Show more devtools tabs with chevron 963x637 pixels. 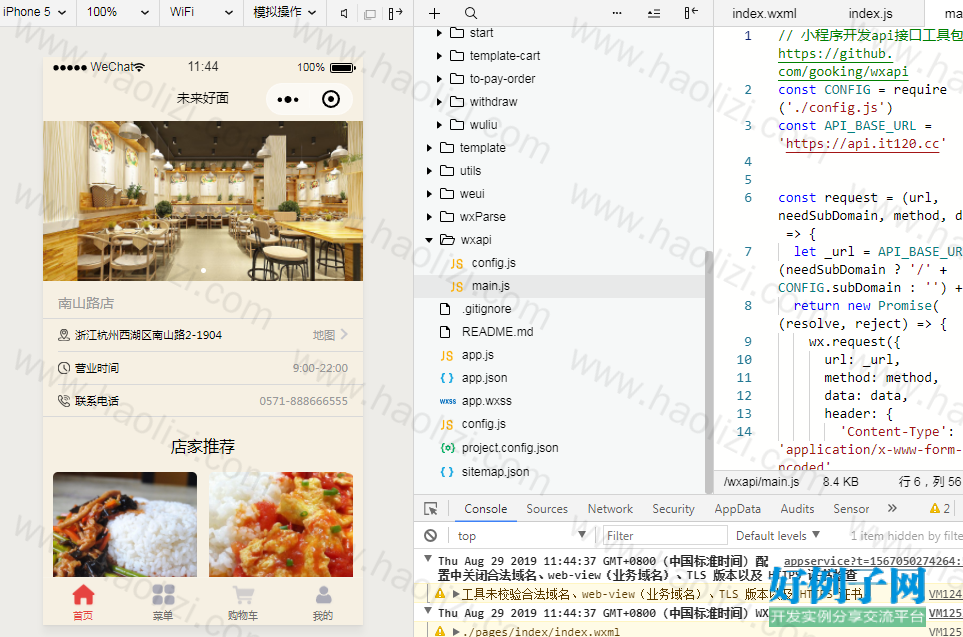tap(892, 508)
